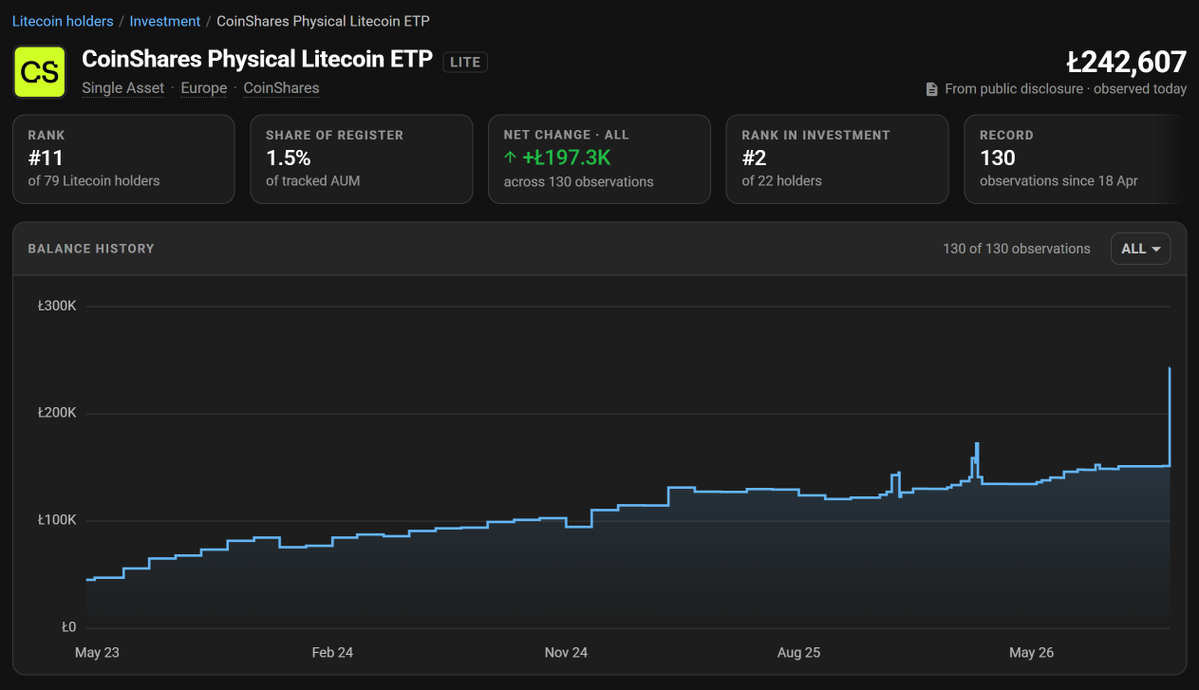Select the RANK #11 stat card

pos(124,159)
